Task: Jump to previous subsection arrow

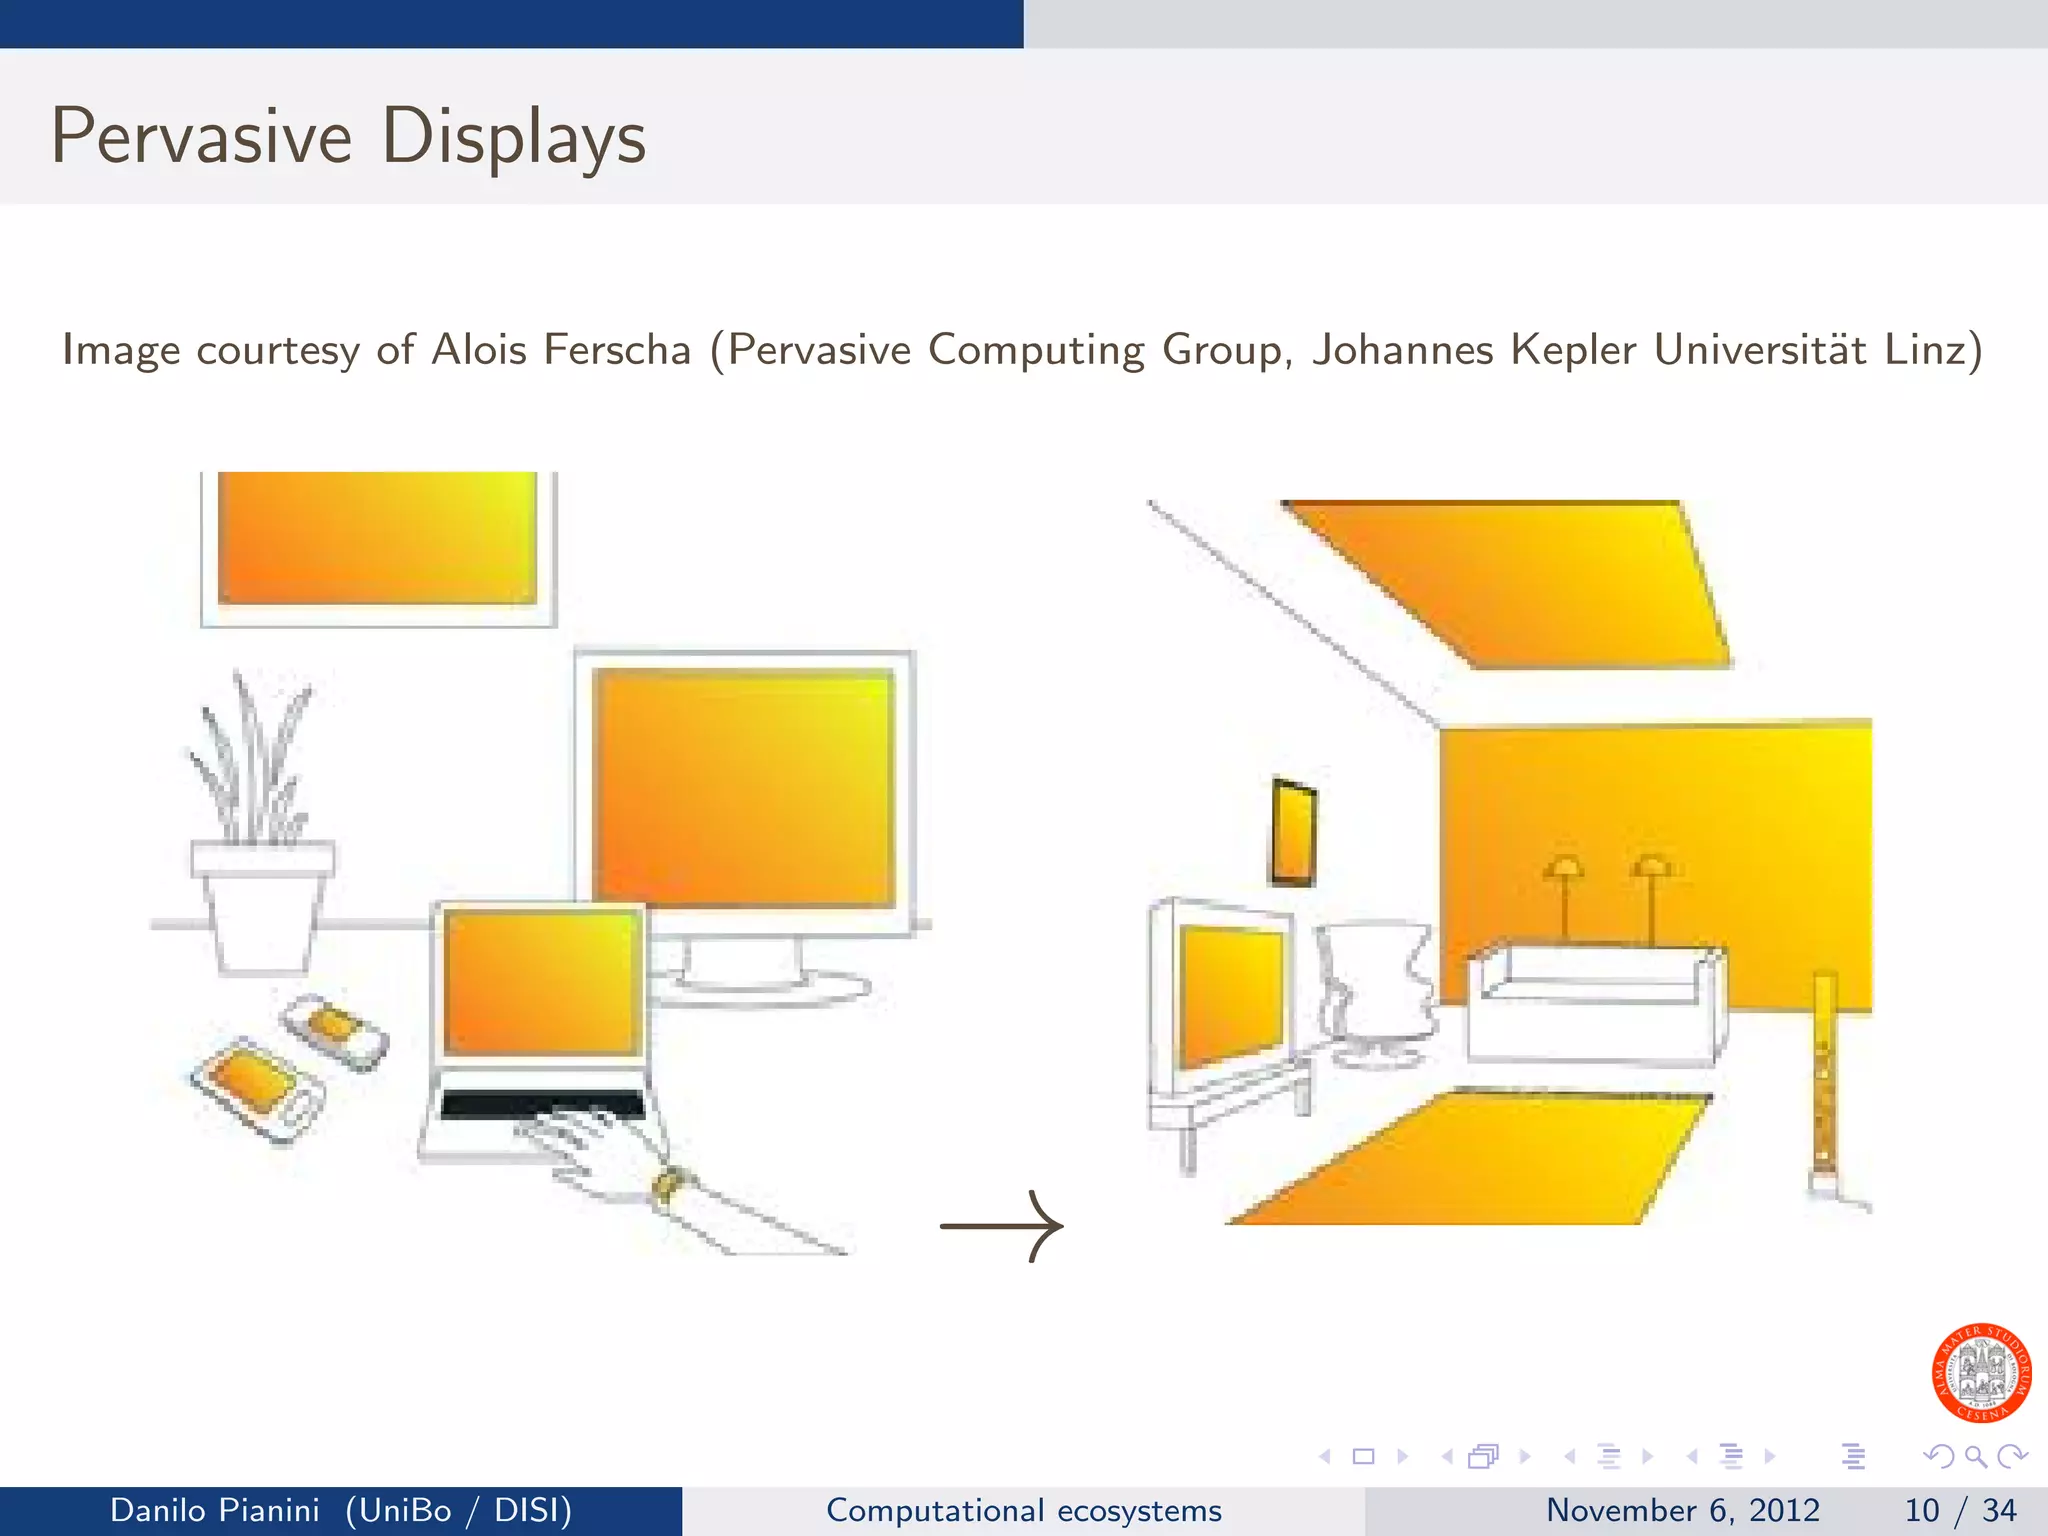Action: [x=1570, y=1457]
